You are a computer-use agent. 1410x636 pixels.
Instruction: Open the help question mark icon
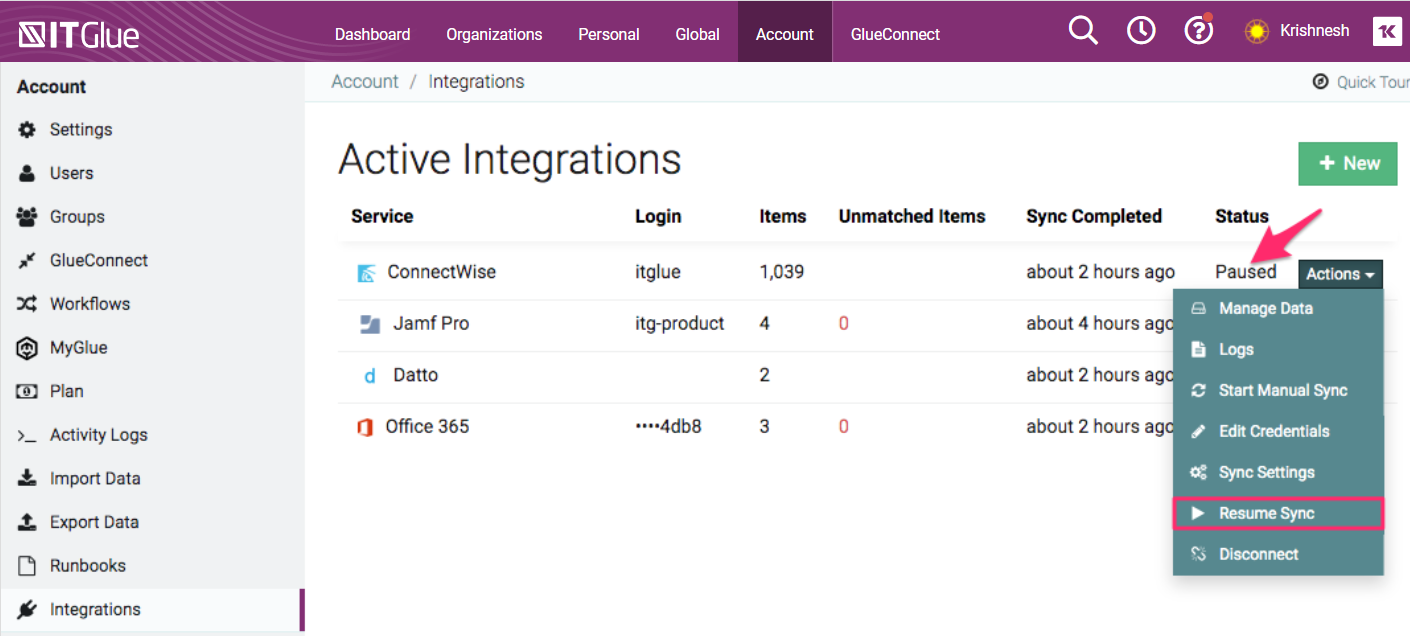click(x=1198, y=31)
